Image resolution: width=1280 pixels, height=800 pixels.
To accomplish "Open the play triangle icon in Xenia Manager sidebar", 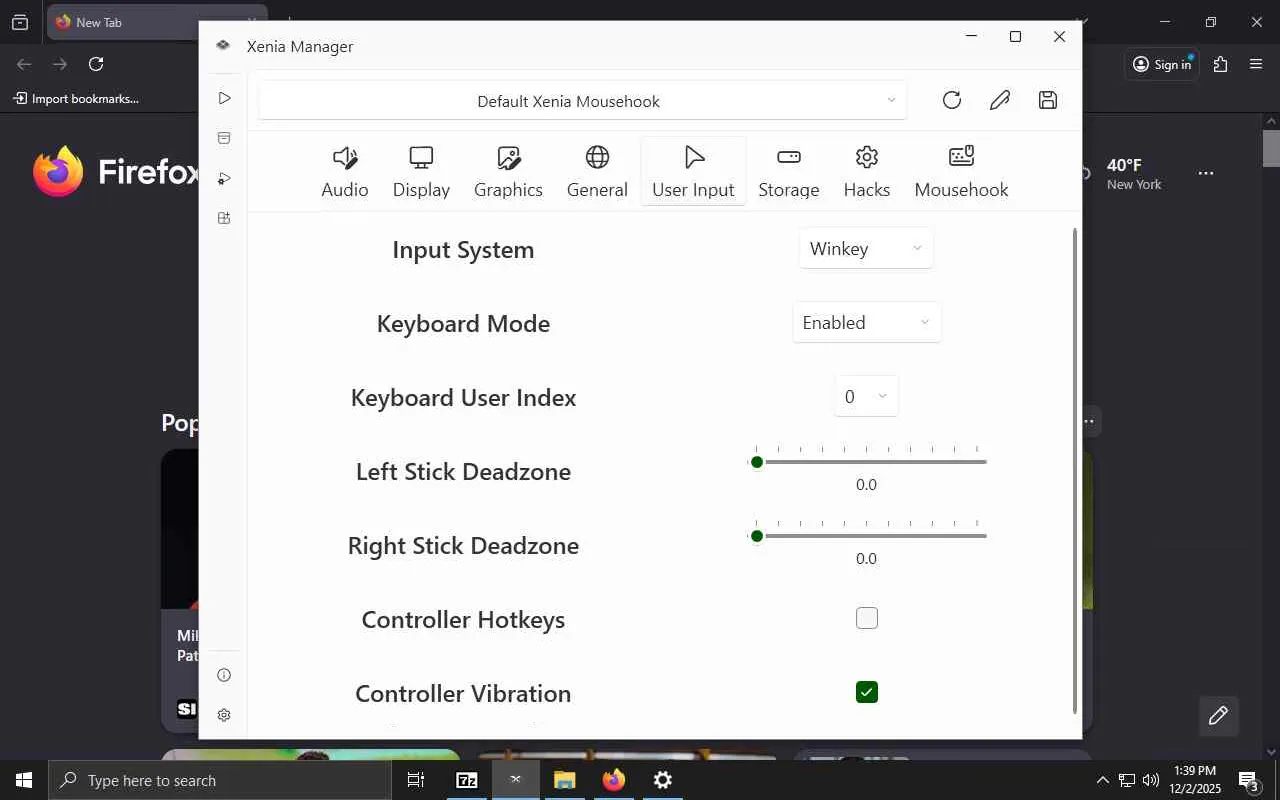I will [224, 98].
